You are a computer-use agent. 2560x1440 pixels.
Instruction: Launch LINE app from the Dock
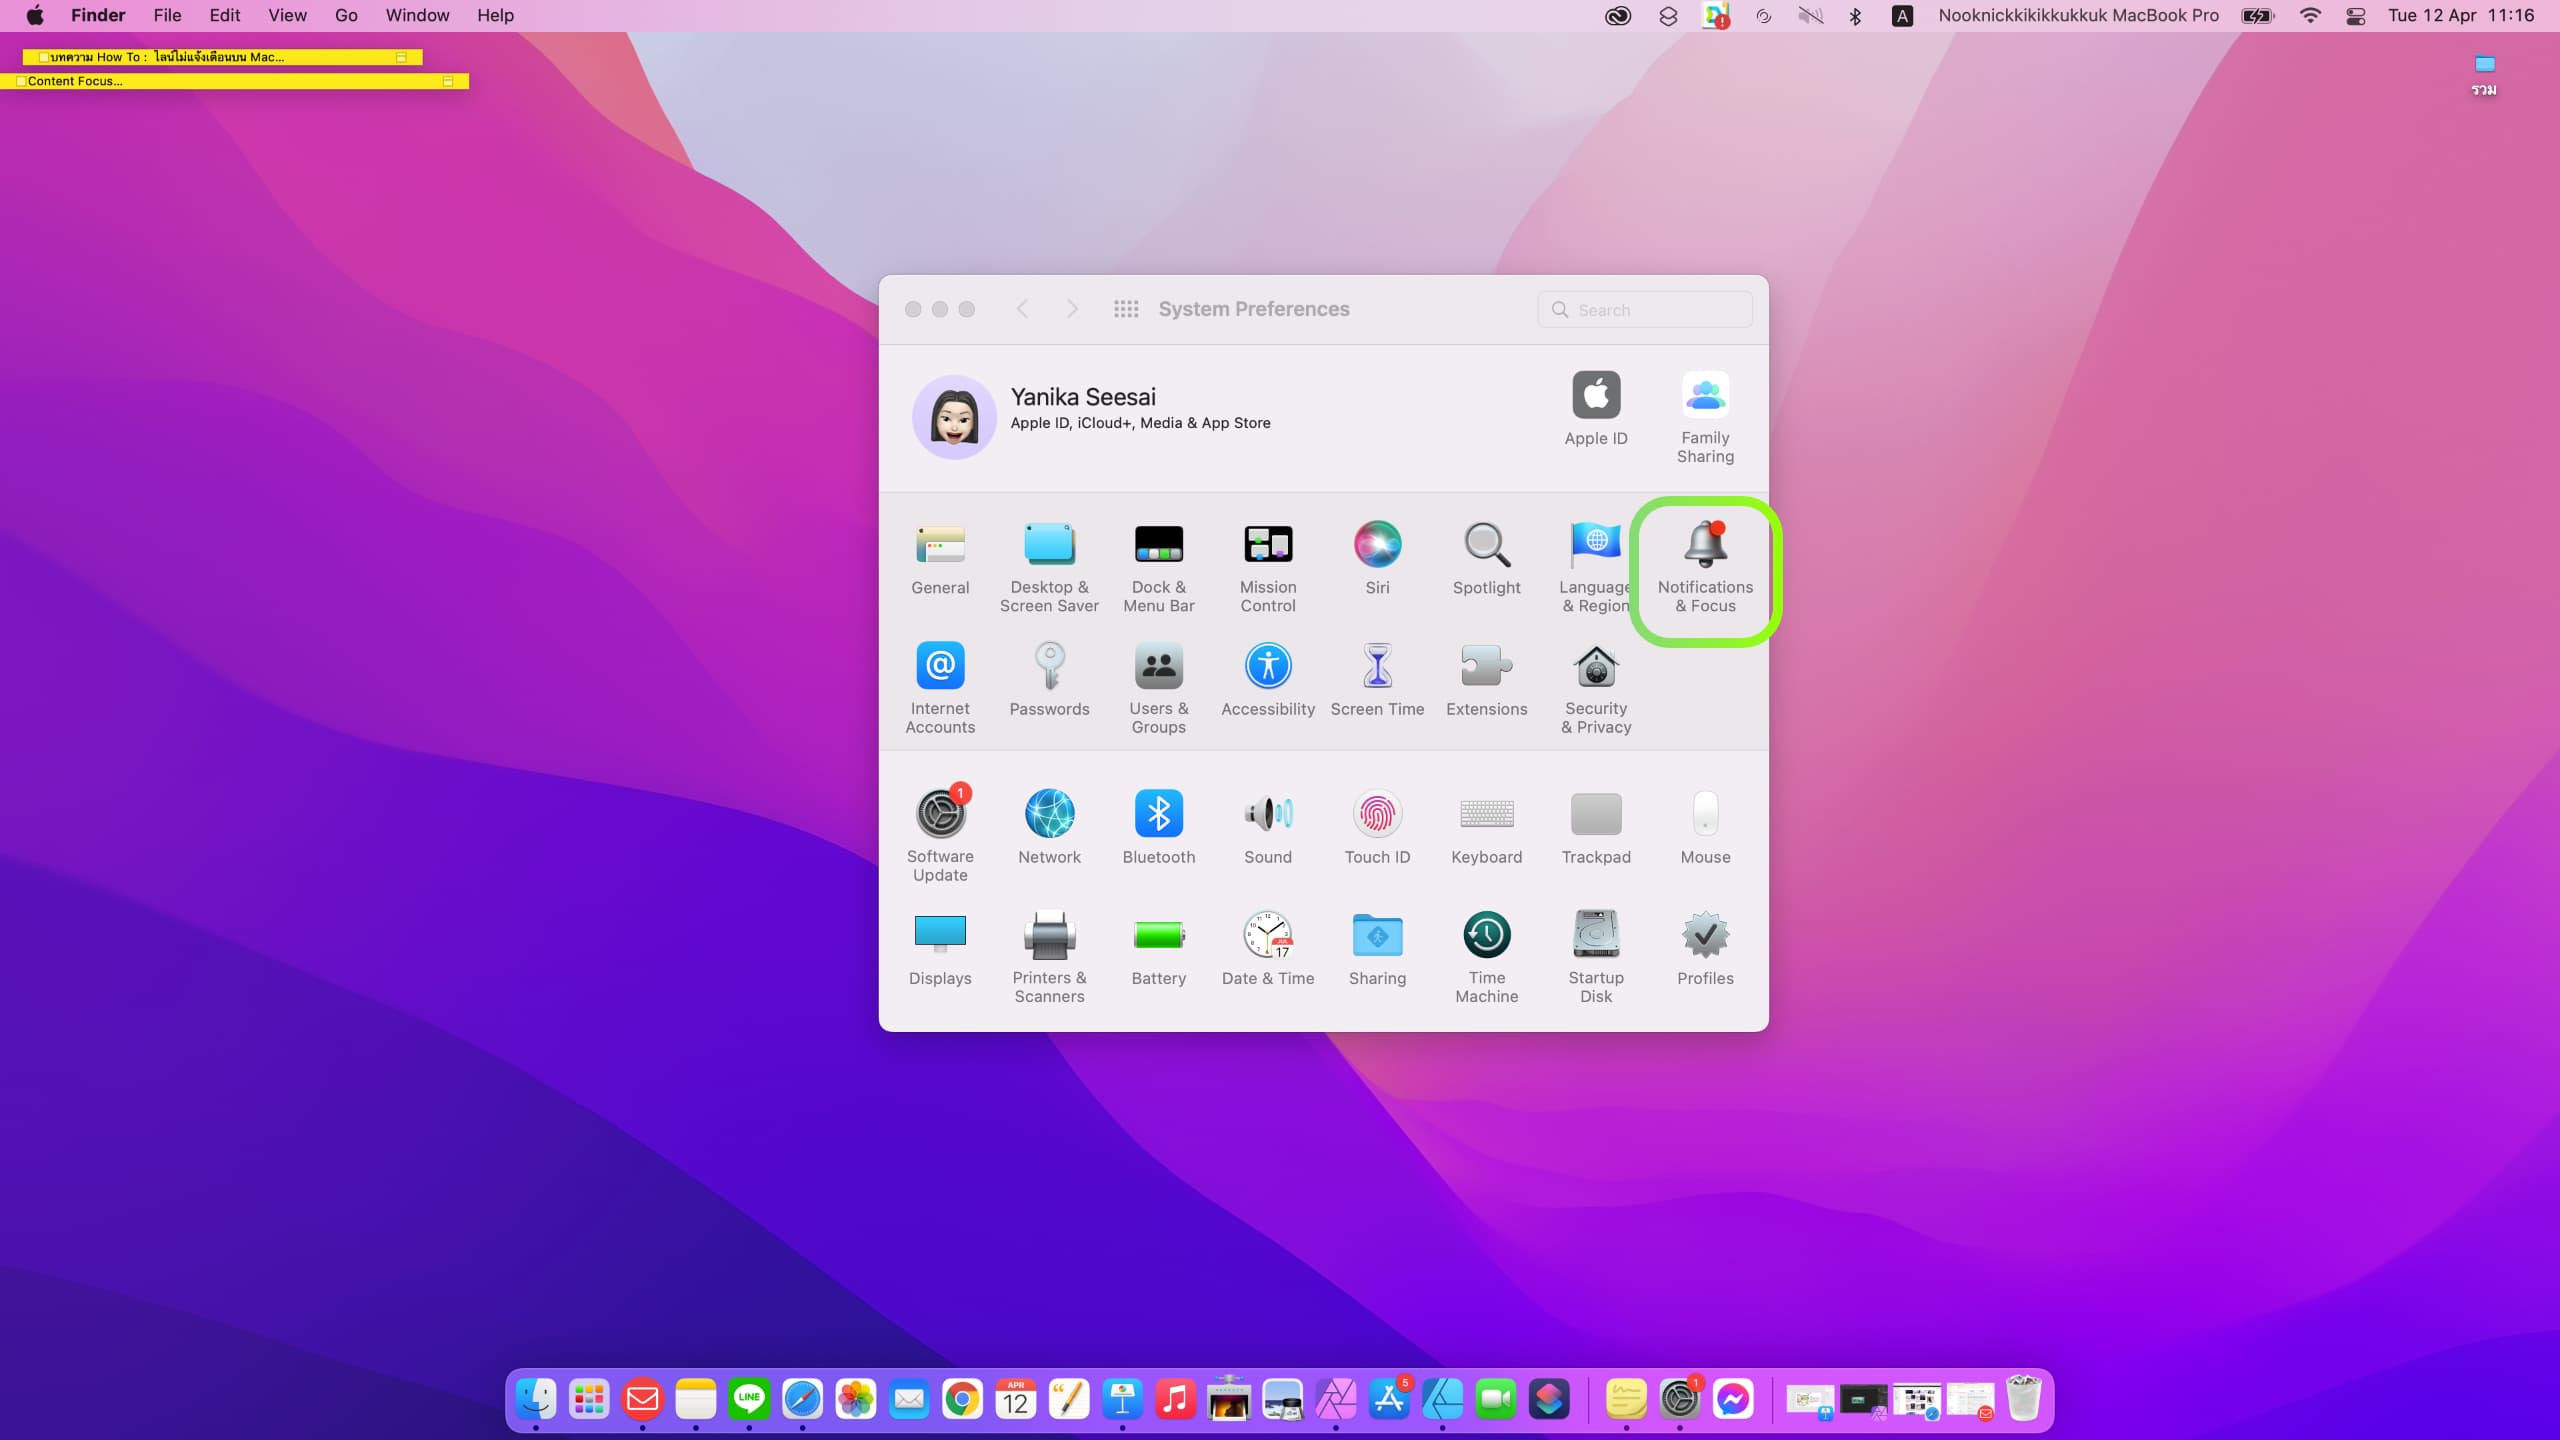[748, 1398]
